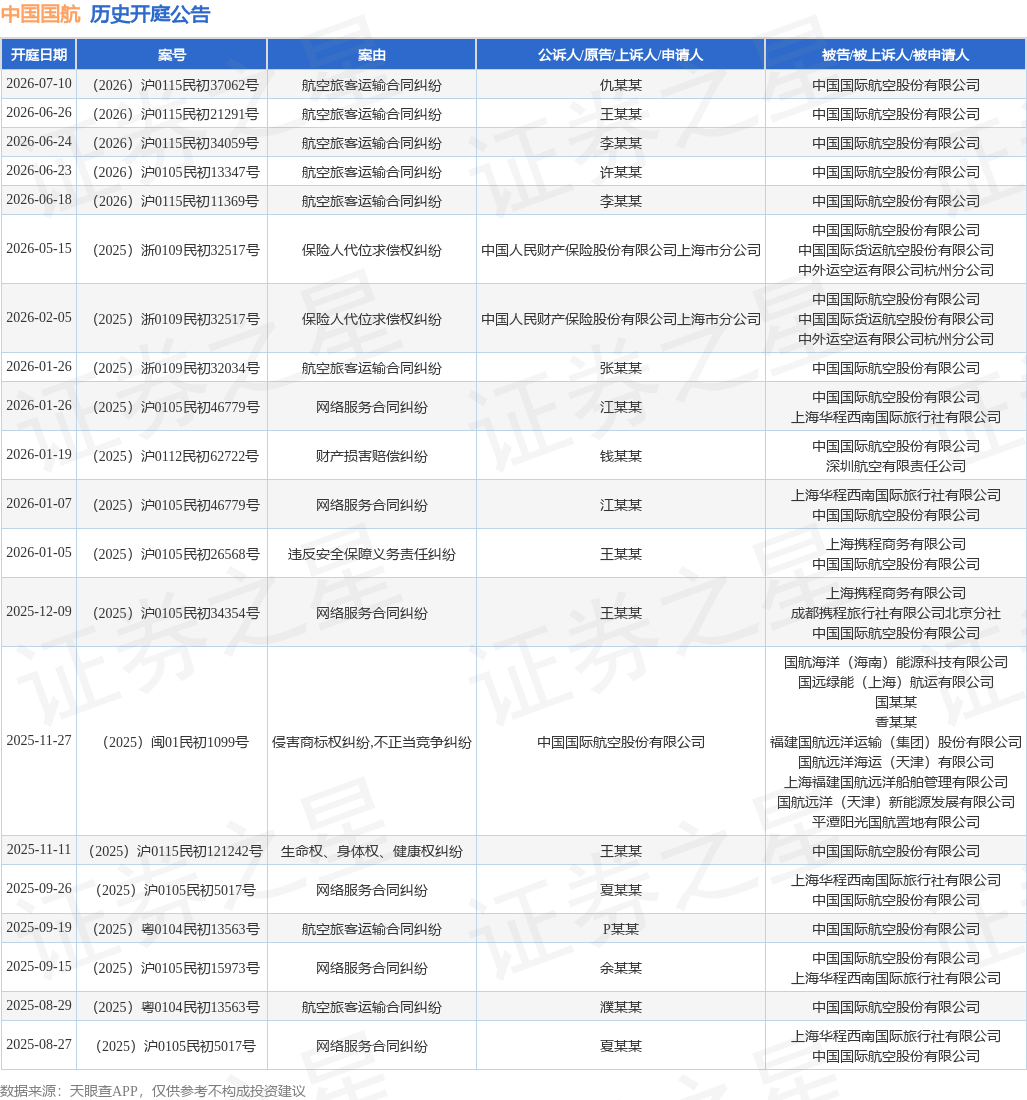Select 违反安全保障义务责任纠纷 cause cell
The height and width of the screenshot is (1100, 1027).
click(372, 554)
